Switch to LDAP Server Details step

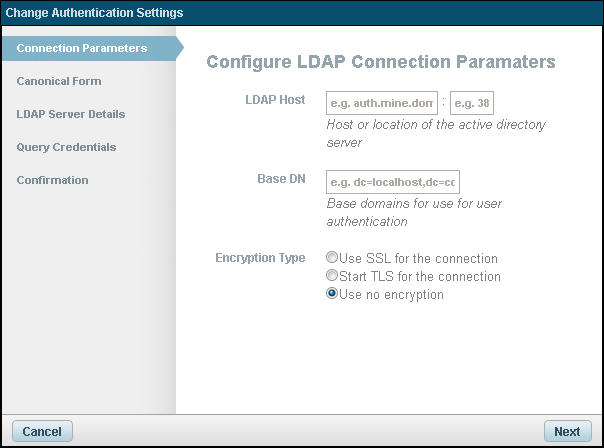pos(70,114)
